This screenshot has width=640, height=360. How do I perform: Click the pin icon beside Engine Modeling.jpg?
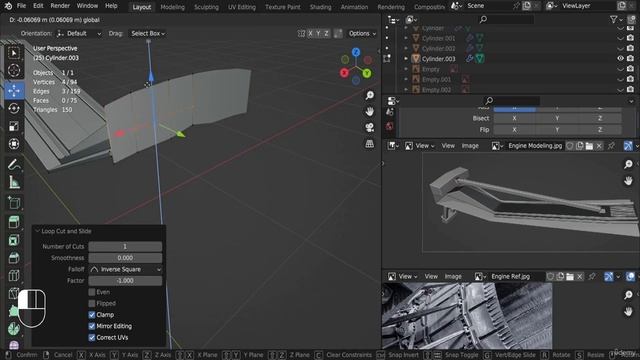tap(611, 146)
